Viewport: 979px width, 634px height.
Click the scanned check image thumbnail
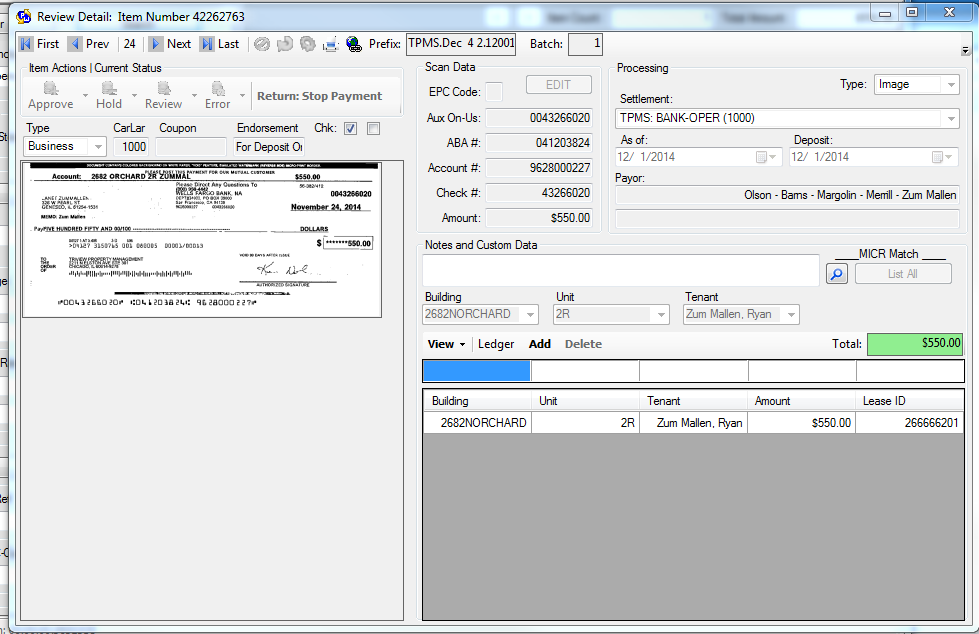201,240
